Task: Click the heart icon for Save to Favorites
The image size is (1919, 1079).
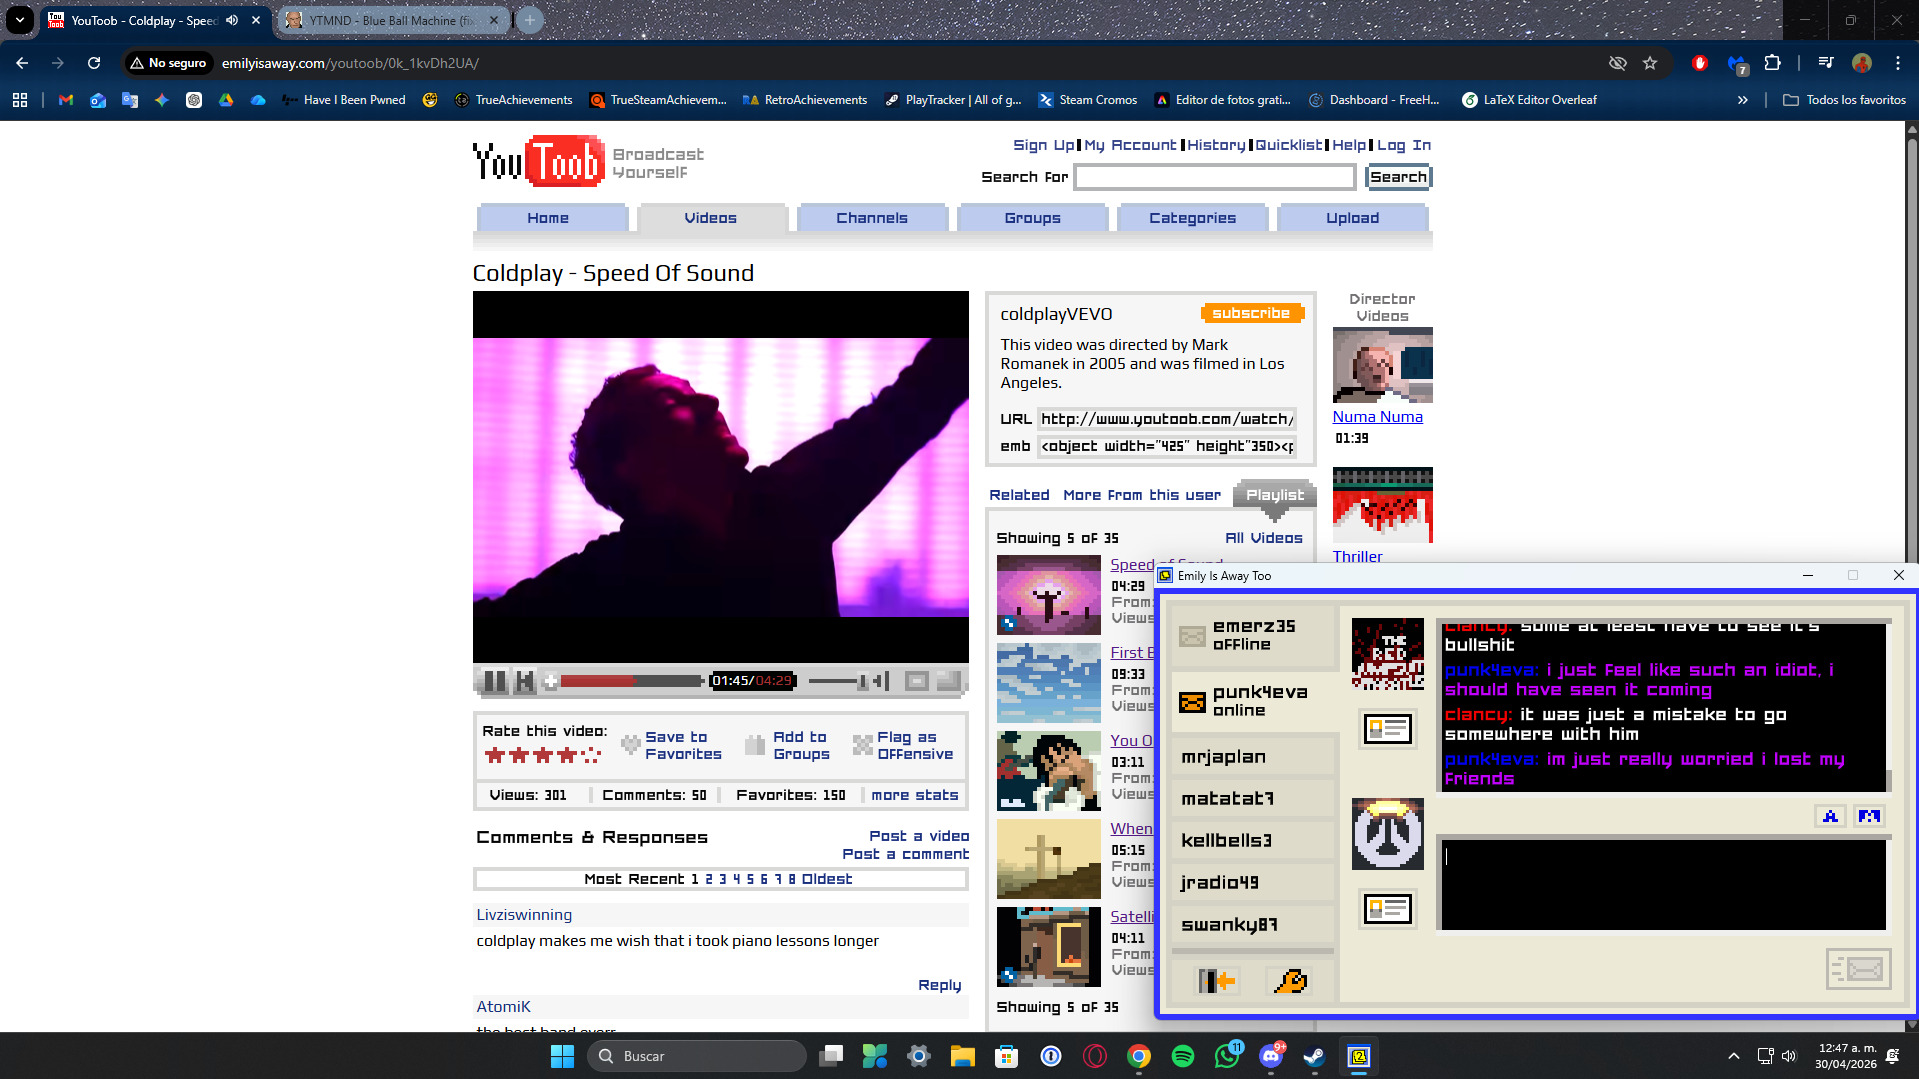Action: coord(630,745)
